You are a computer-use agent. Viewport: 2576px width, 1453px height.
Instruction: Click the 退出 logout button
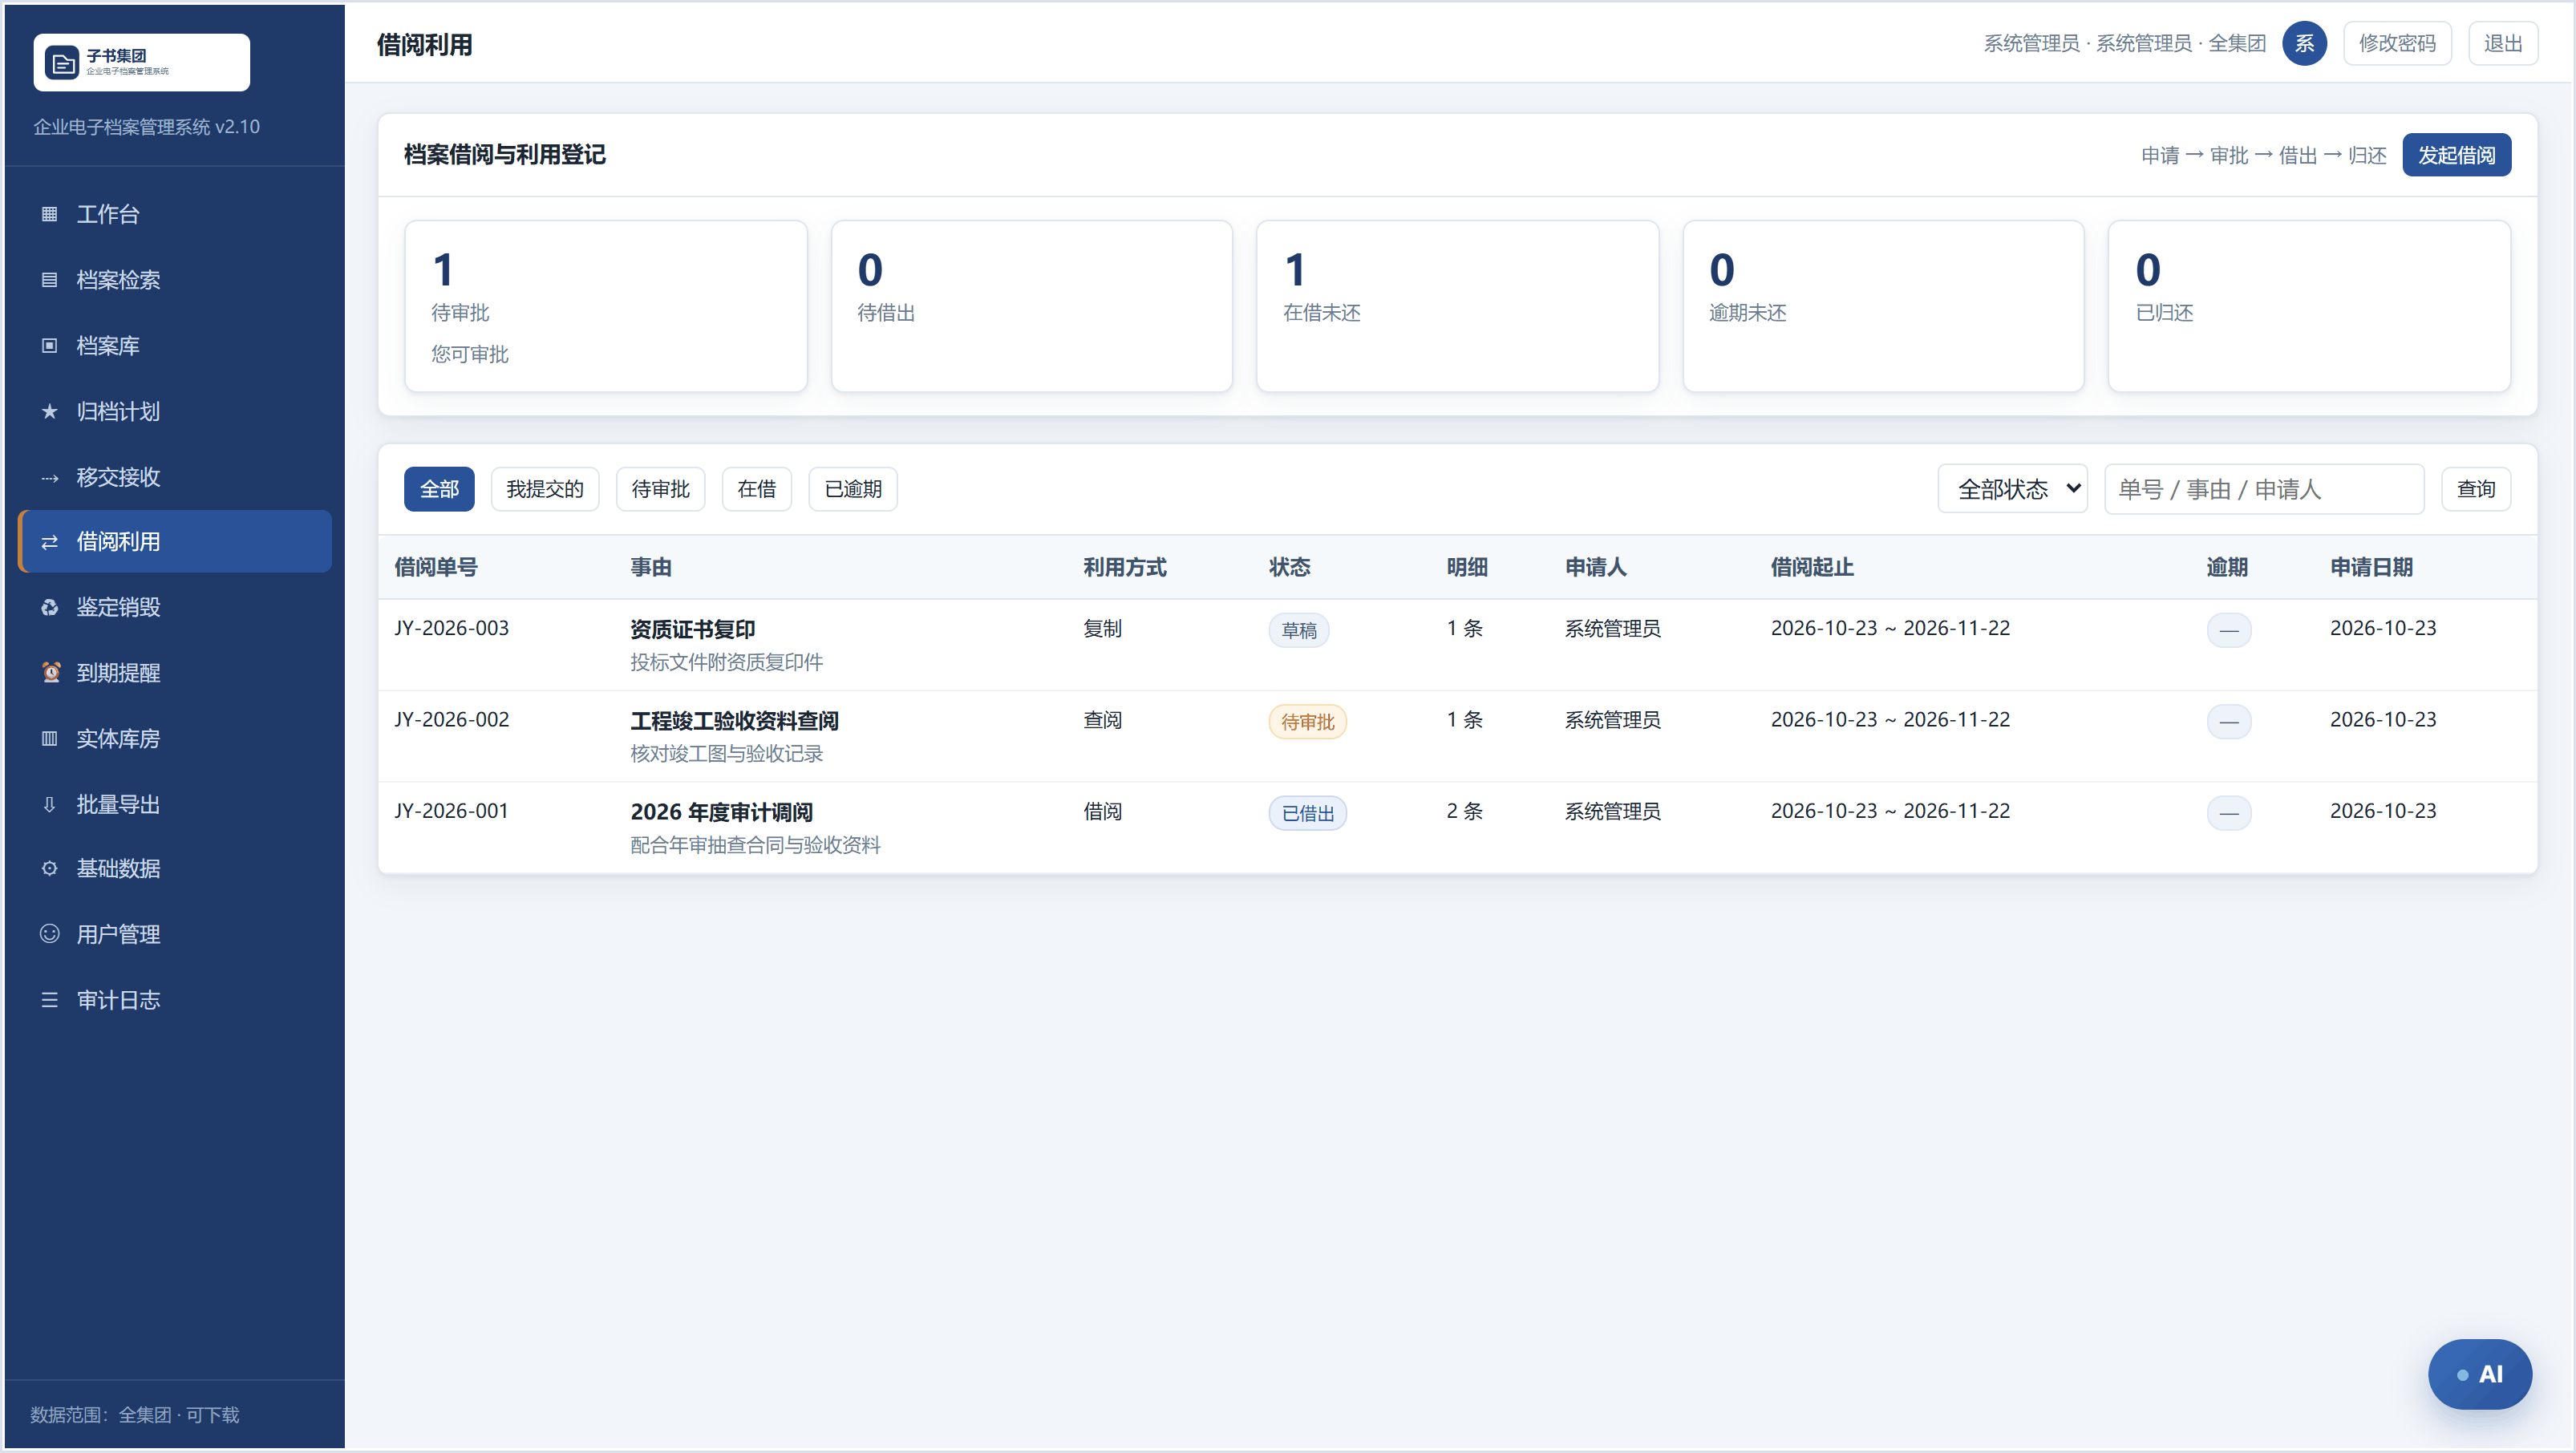coord(2503,43)
